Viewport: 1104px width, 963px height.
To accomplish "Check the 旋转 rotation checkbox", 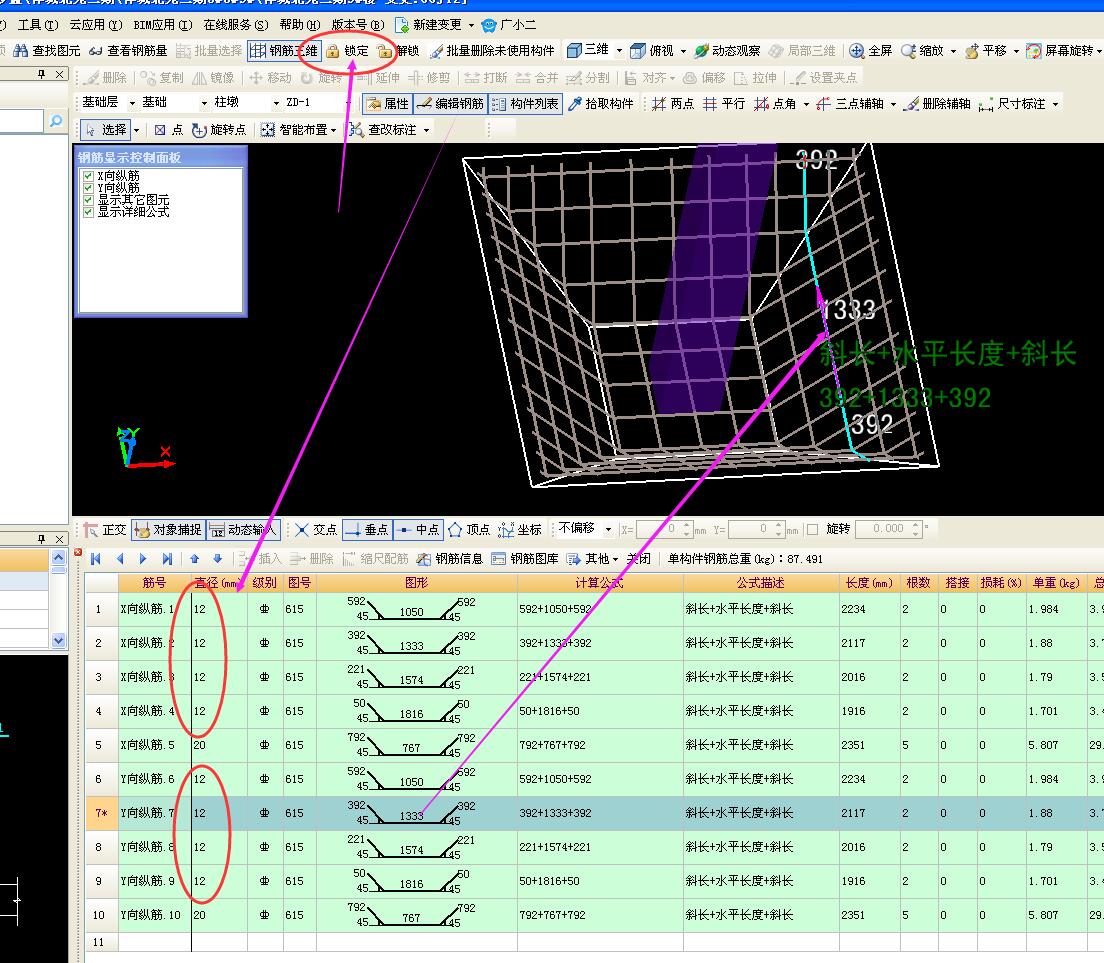I will coord(813,529).
